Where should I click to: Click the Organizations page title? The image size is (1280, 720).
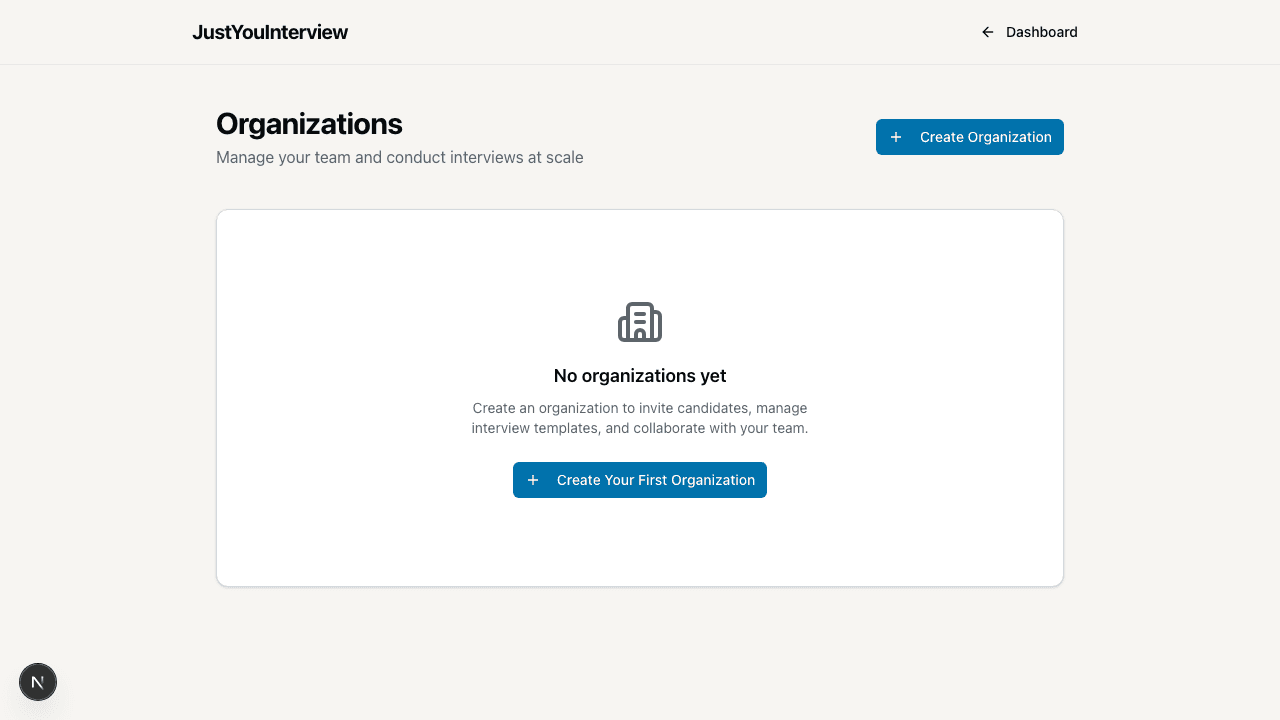(x=309, y=123)
